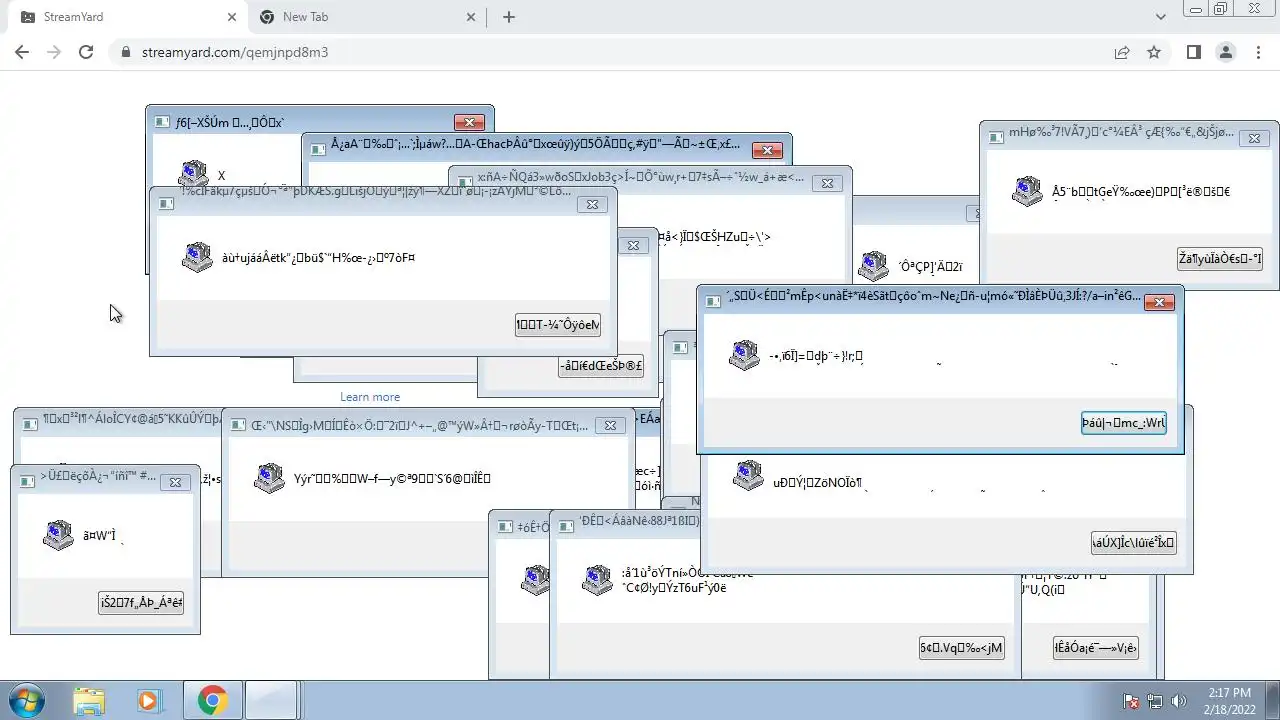This screenshot has width=1280, height=720.
Task: Launch Windows Media Player from the taskbar
Action: pyautogui.click(x=149, y=700)
